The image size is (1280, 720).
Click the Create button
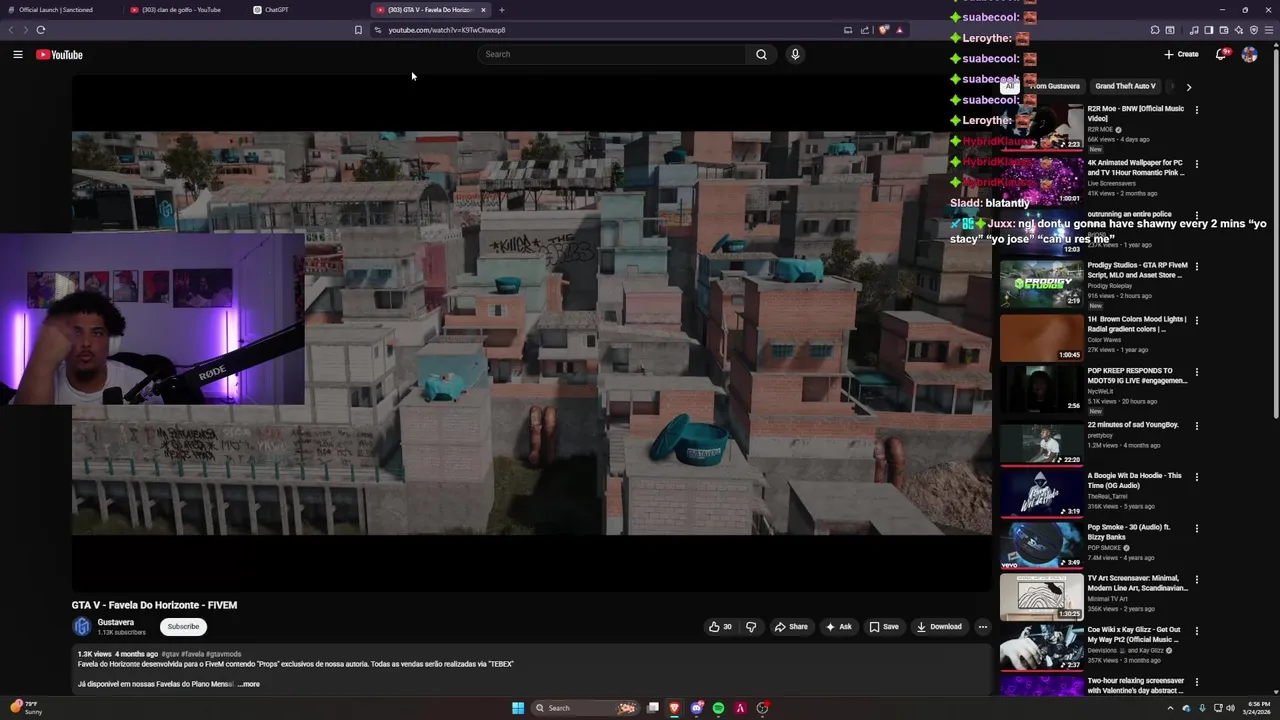(x=1181, y=55)
